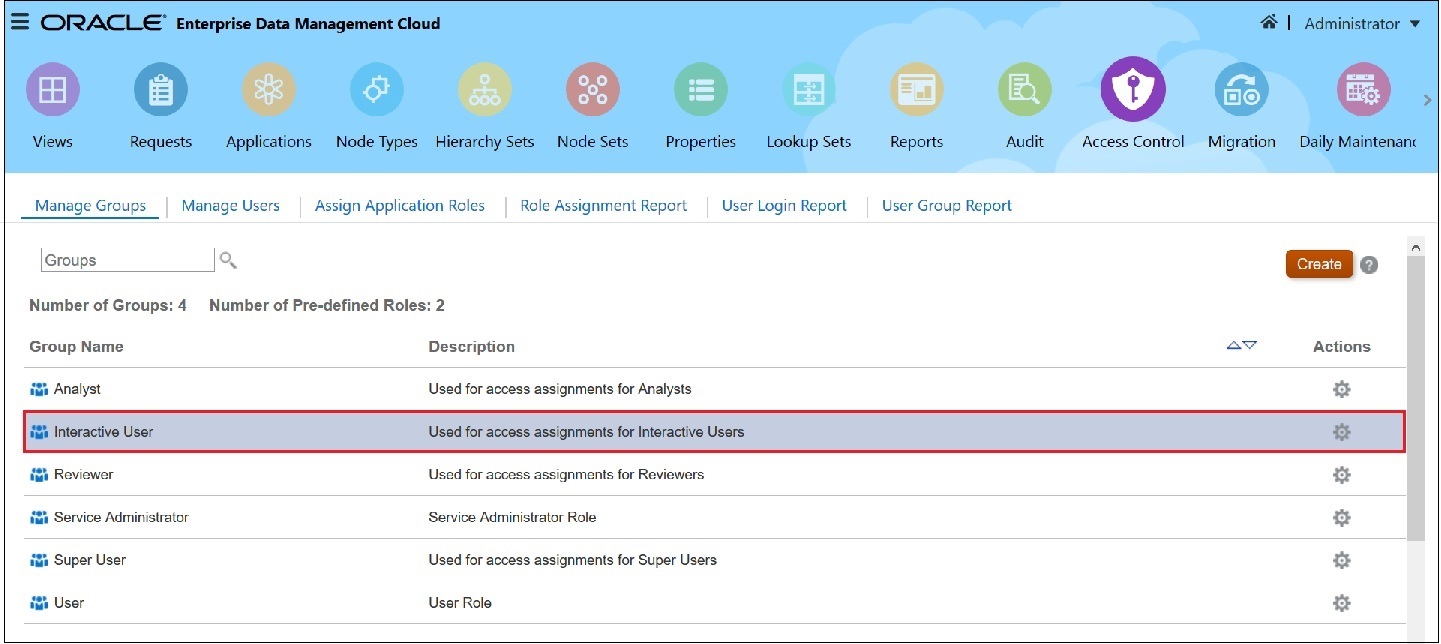This screenshot has height=644, width=1441.
Task: Open Actions gear for Super User
Action: (1342, 560)
